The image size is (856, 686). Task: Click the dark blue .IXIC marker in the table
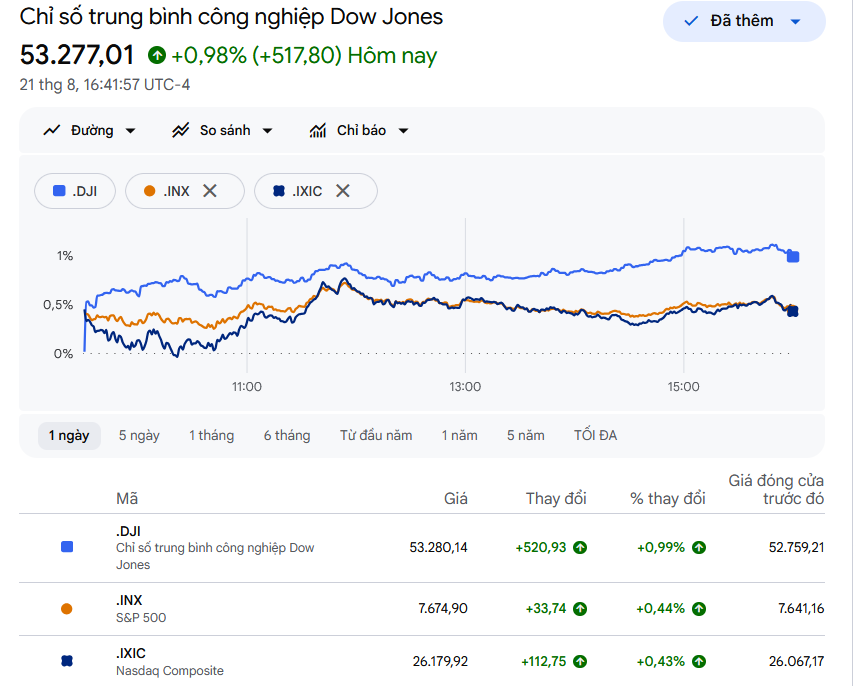pyautogui.click(x=67, y=661)
